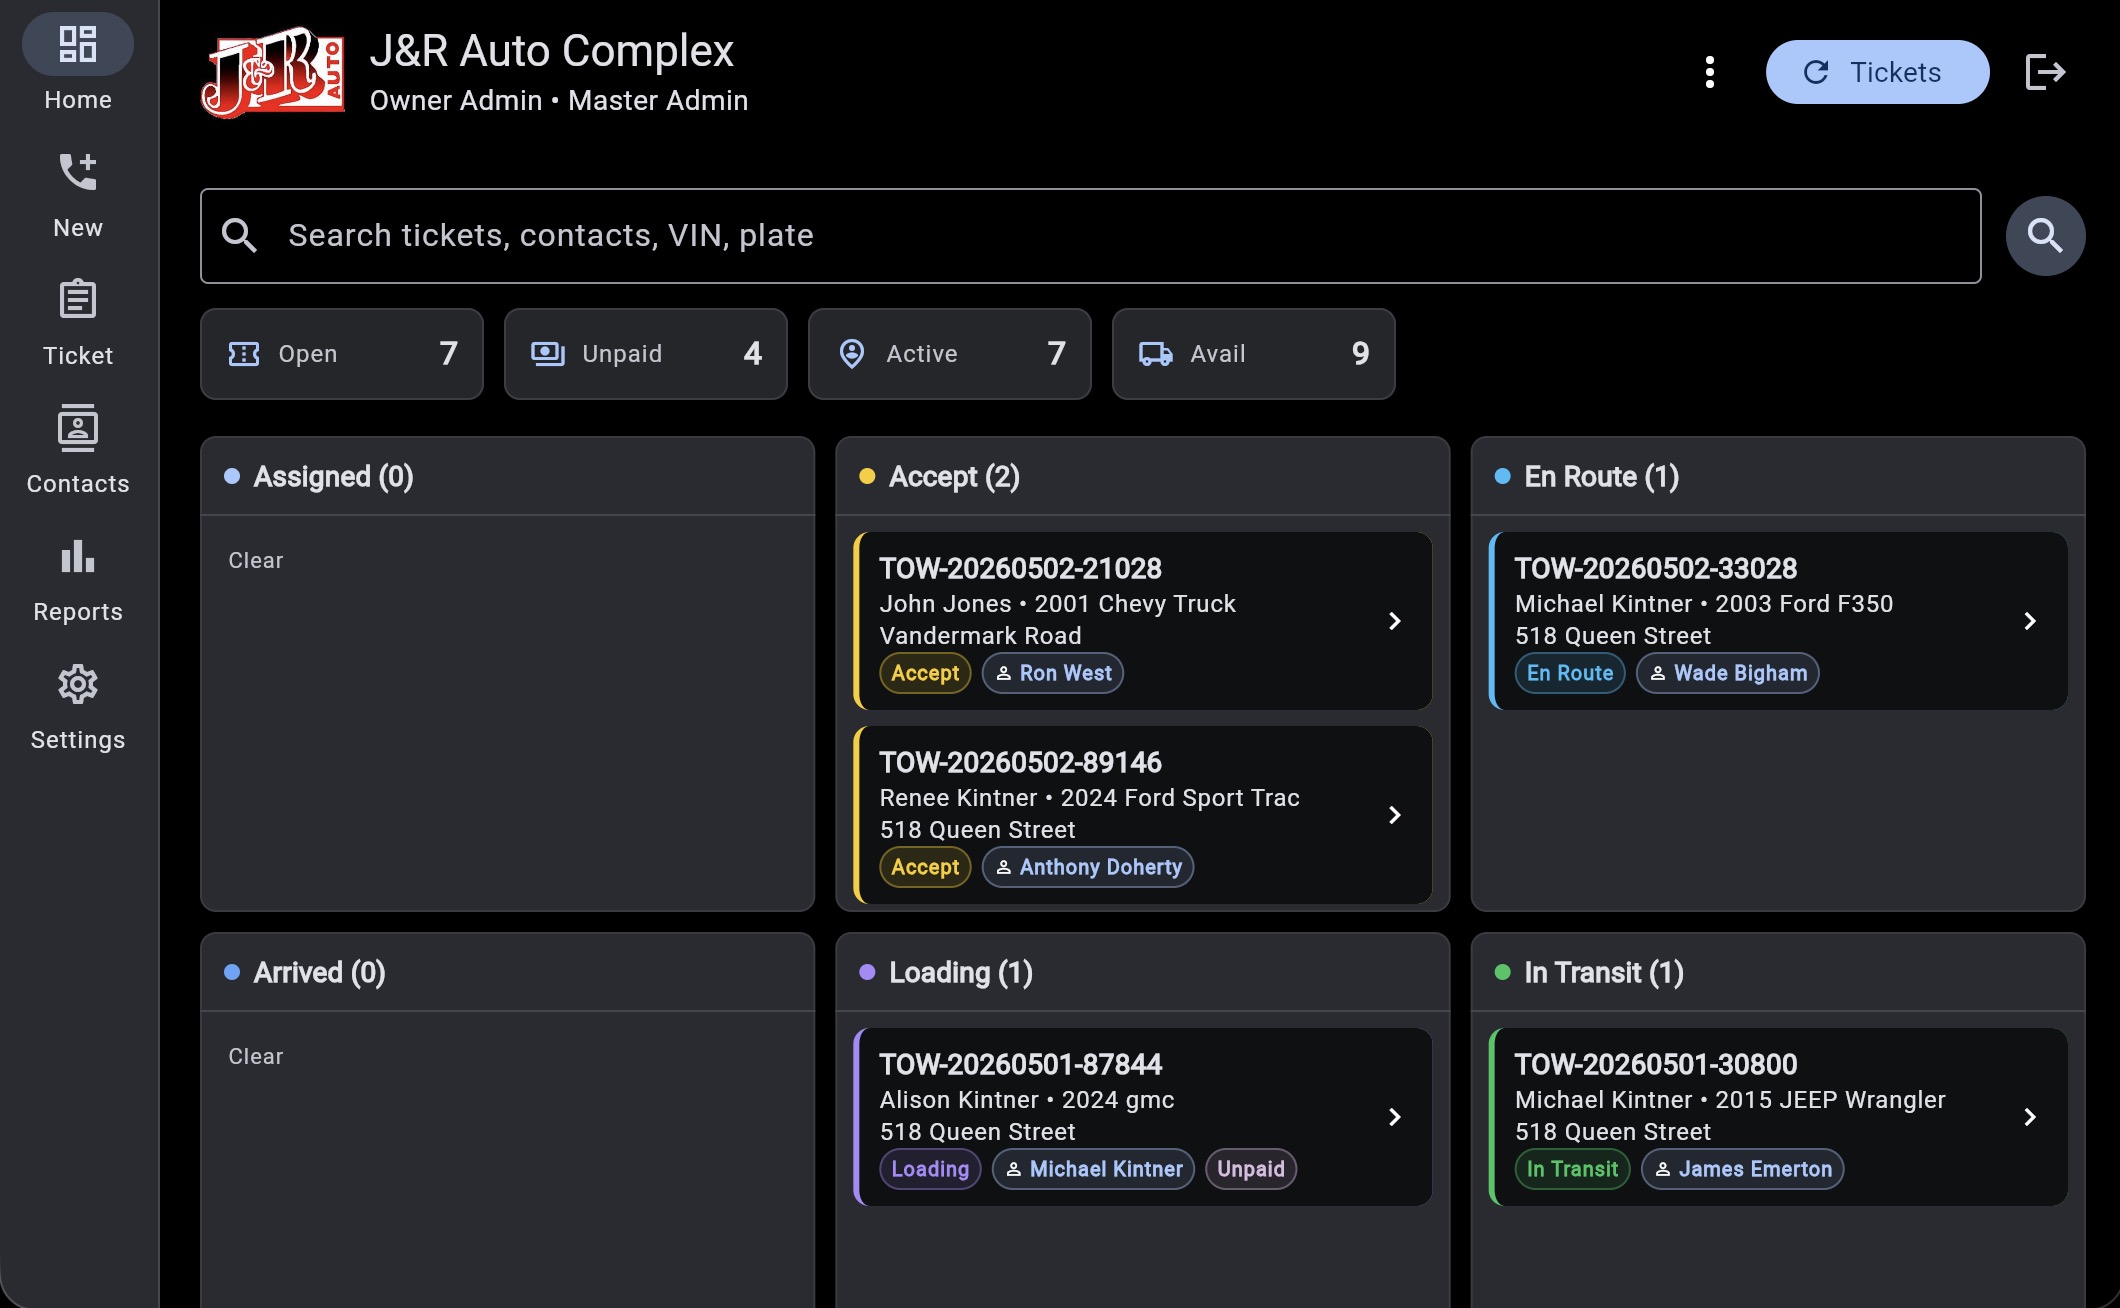The width and height of the screenshot is (2120, 1308).
Task: Open the three-dot more options menu
Action: pyautogui.click(x=1710, y=72)
